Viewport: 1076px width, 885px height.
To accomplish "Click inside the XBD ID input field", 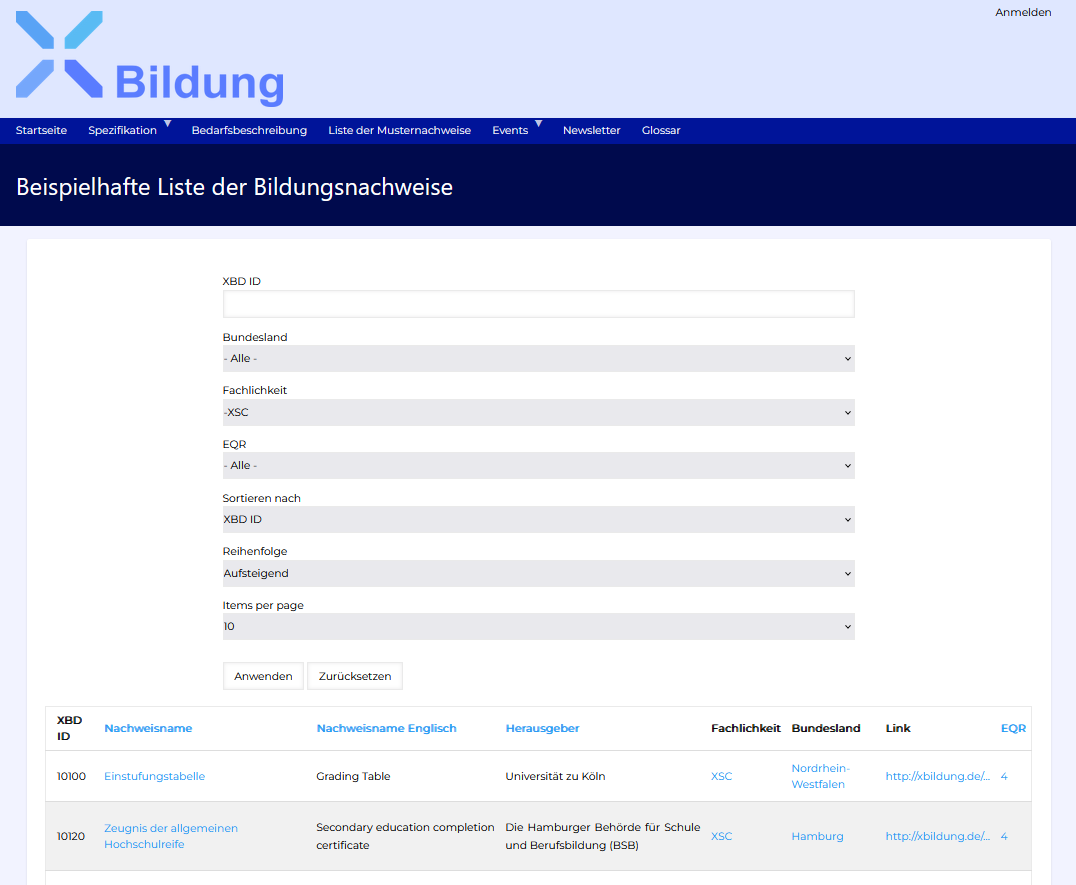I will [x=538, y=304].
